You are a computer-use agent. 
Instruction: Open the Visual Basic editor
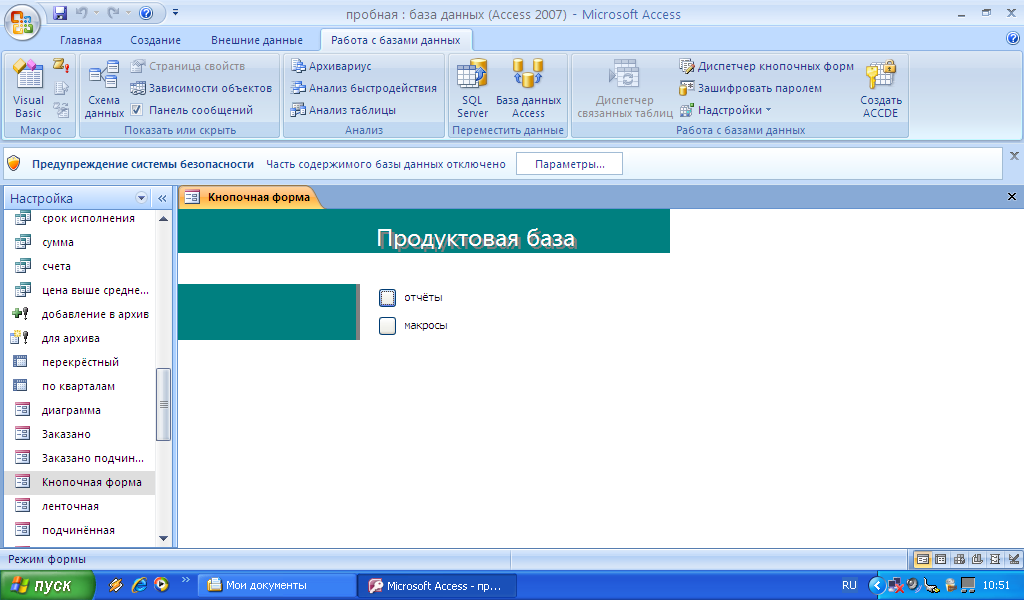point(28,89)
